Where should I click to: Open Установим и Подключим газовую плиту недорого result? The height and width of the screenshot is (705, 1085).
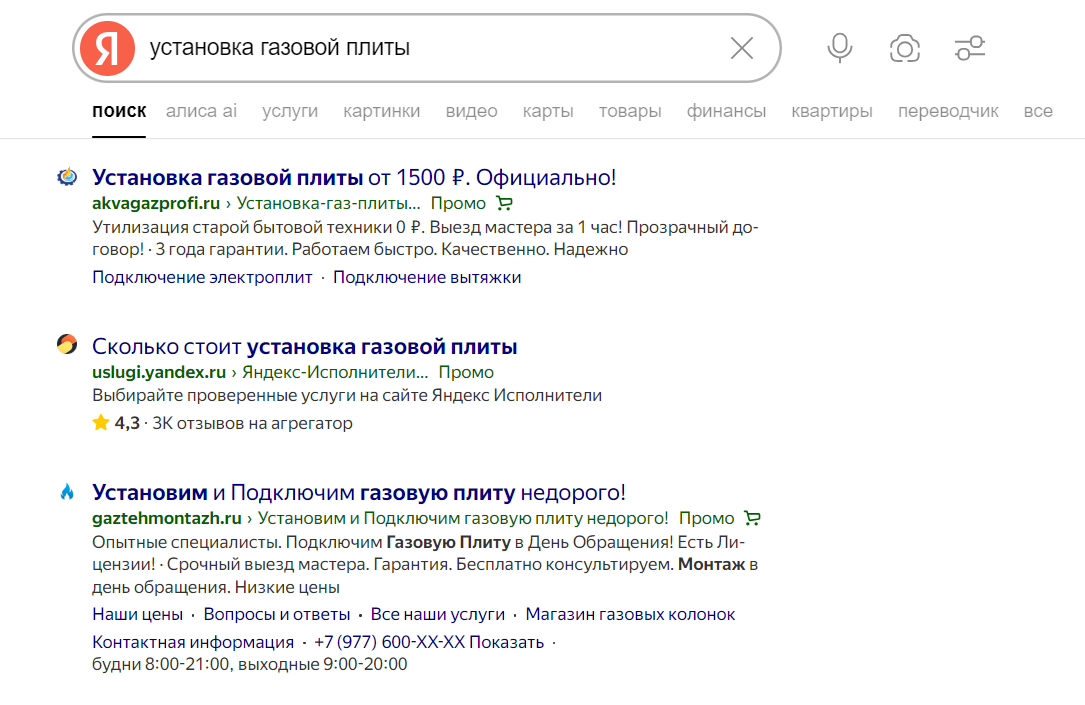358,493
